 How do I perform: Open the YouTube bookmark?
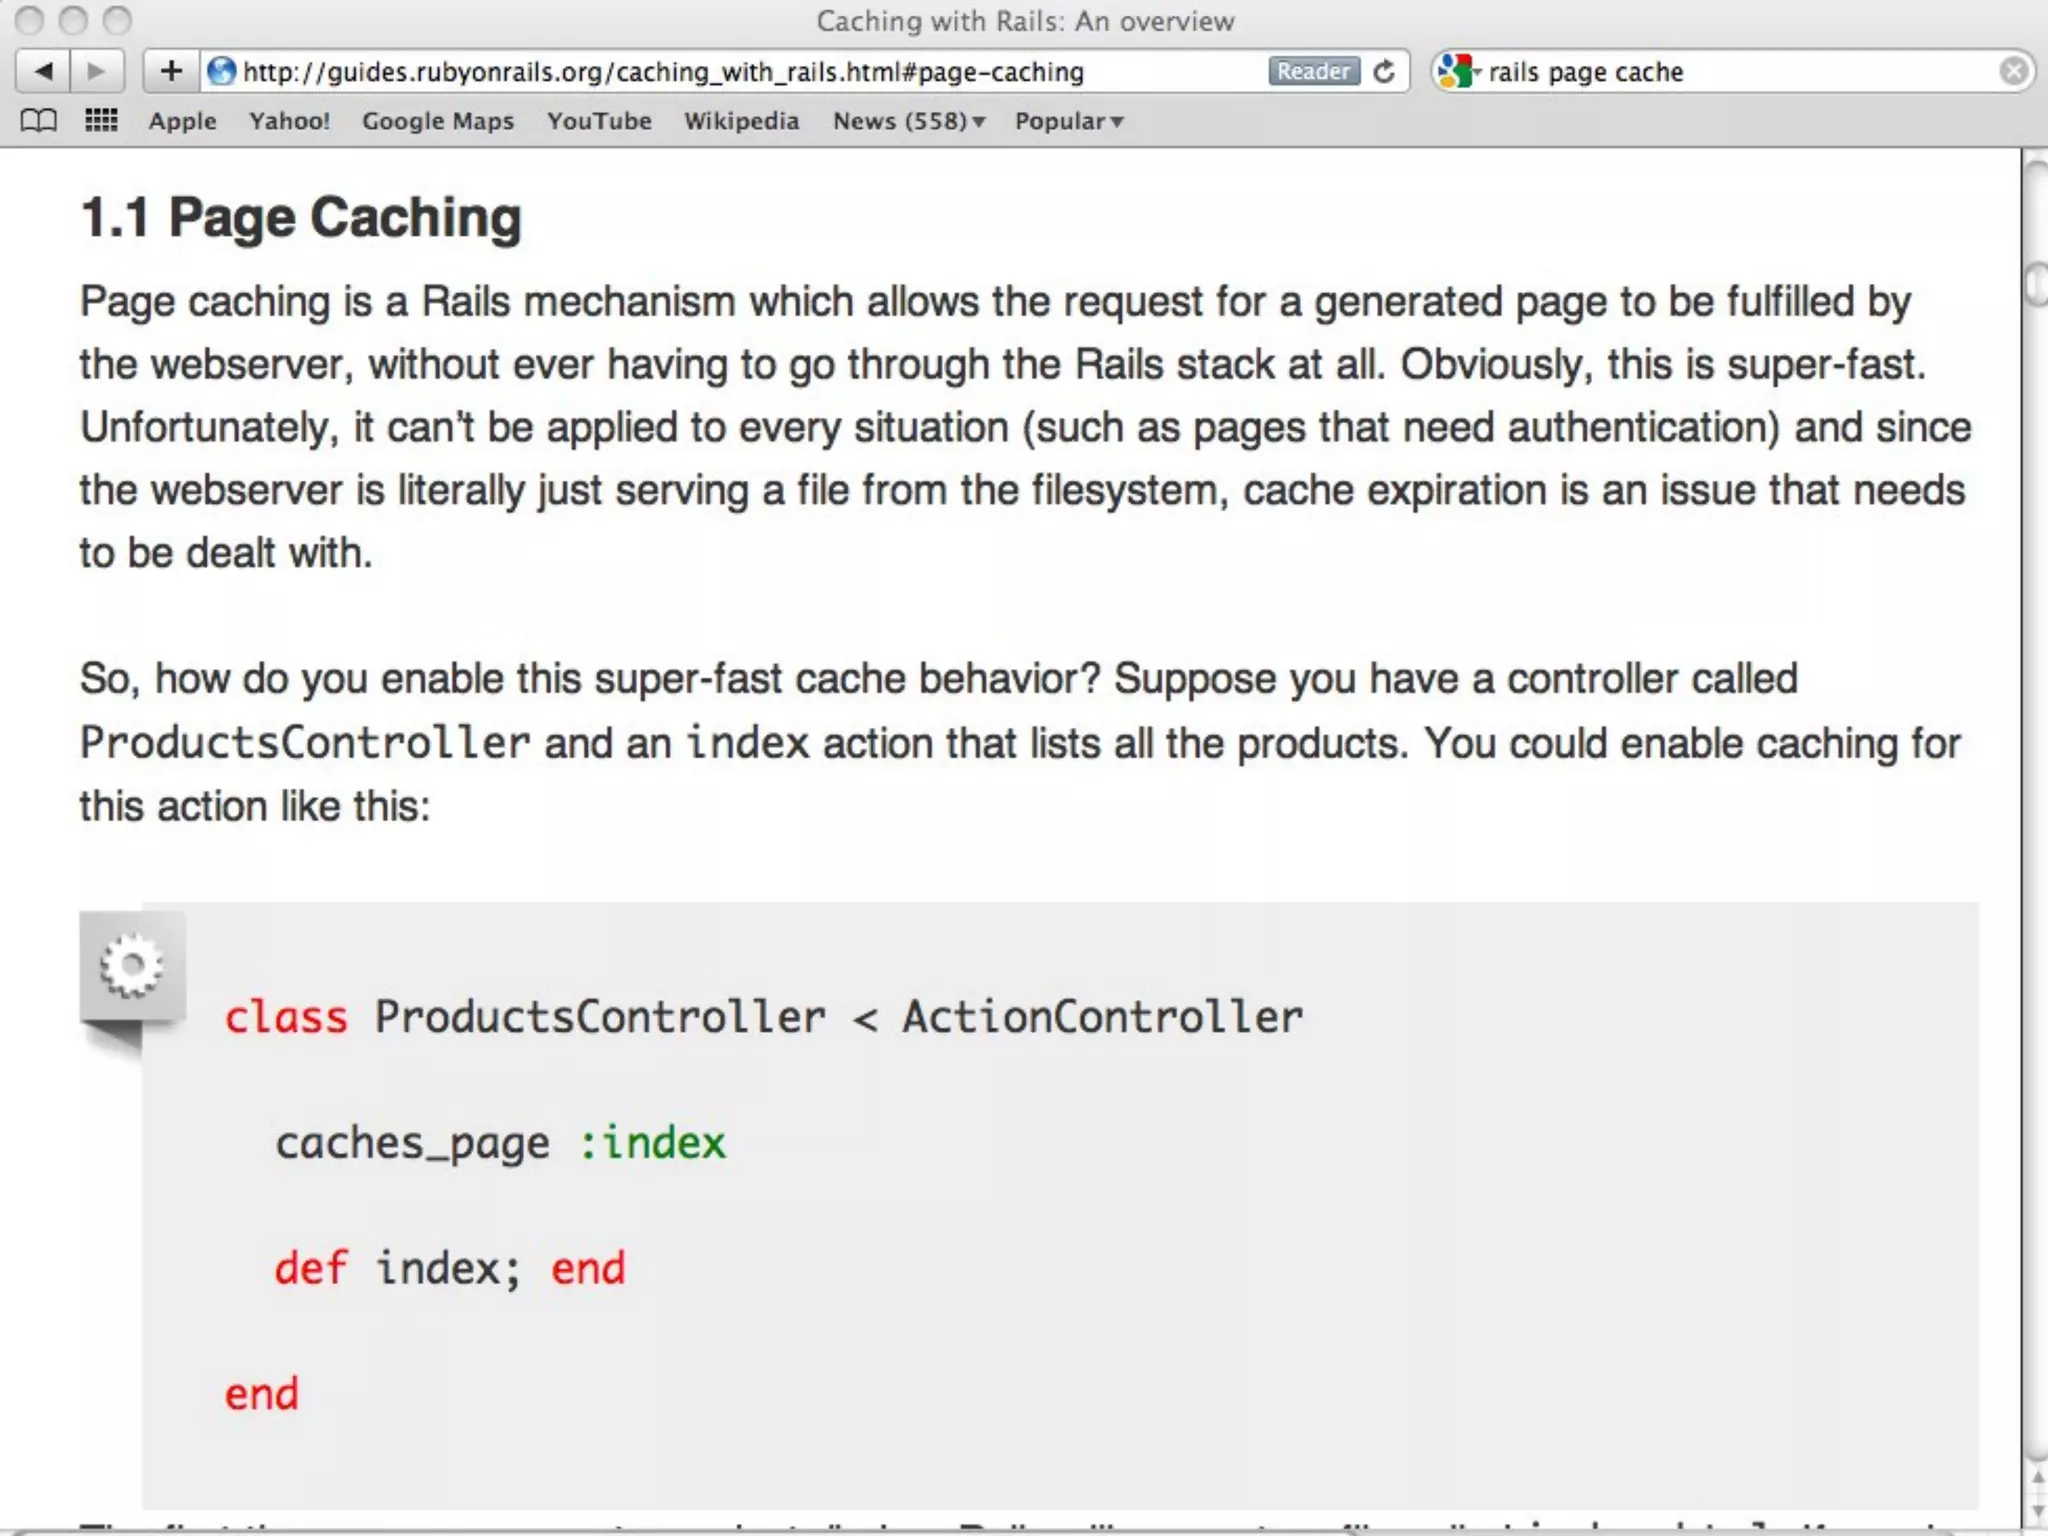598,121
